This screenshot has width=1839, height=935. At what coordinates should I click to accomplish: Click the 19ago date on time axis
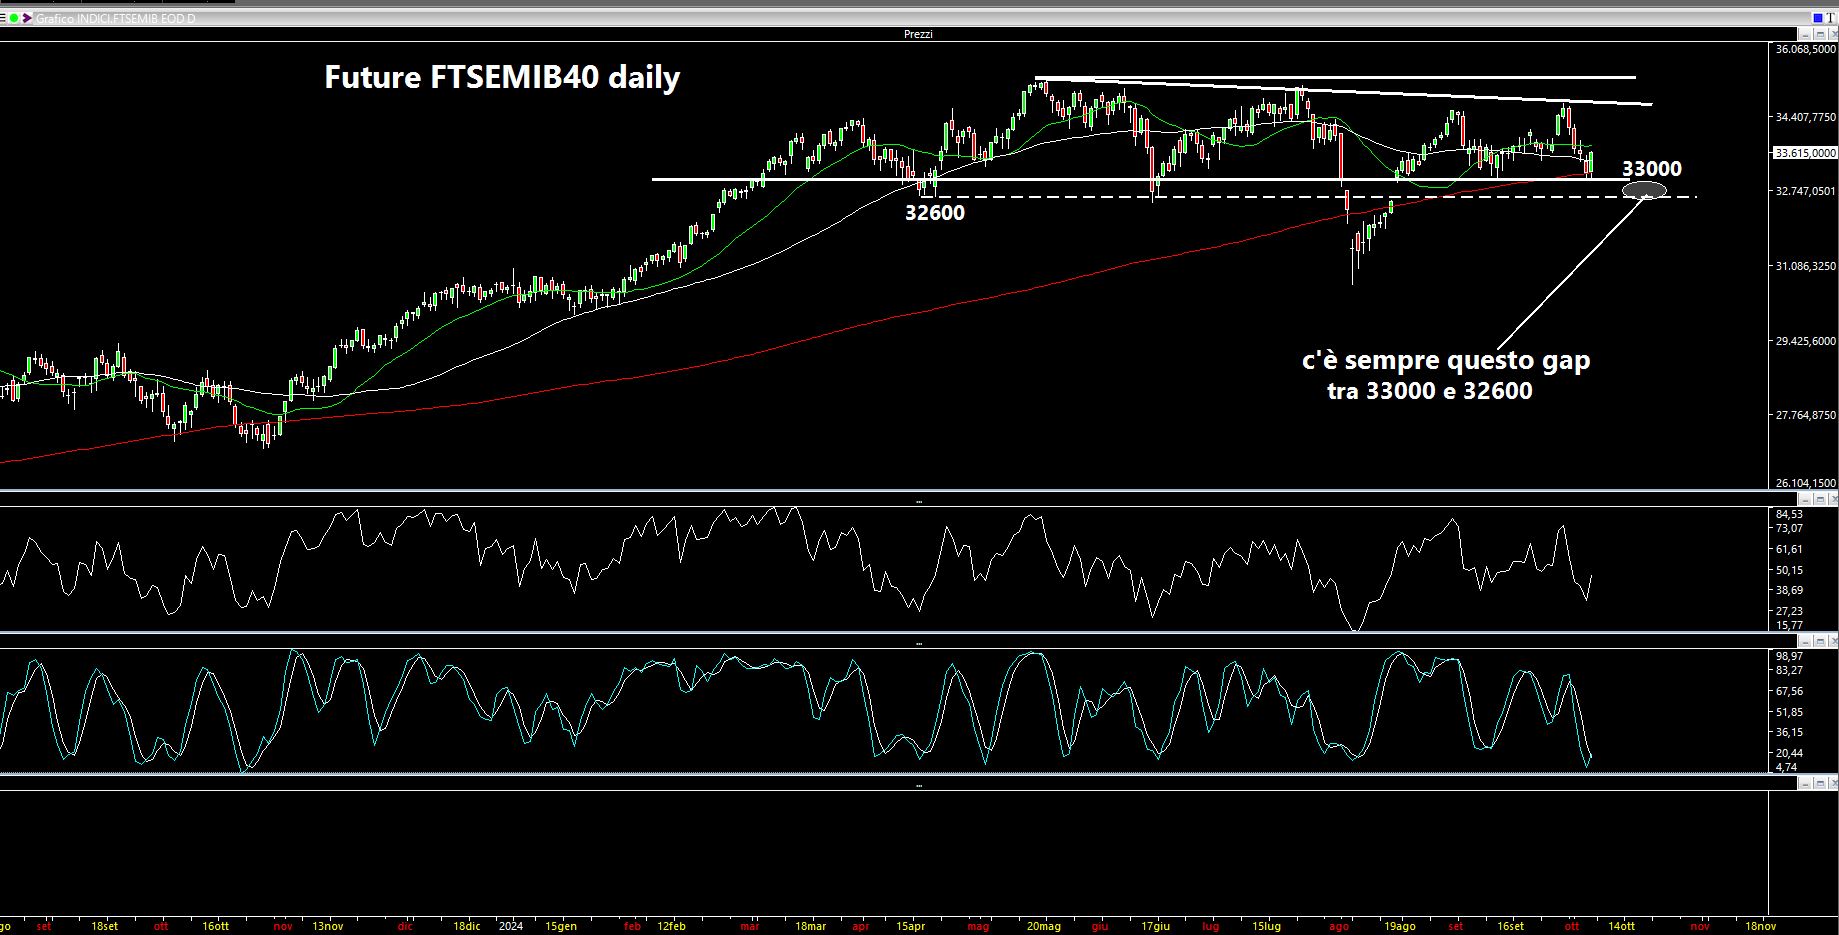tap(1399, 926)
